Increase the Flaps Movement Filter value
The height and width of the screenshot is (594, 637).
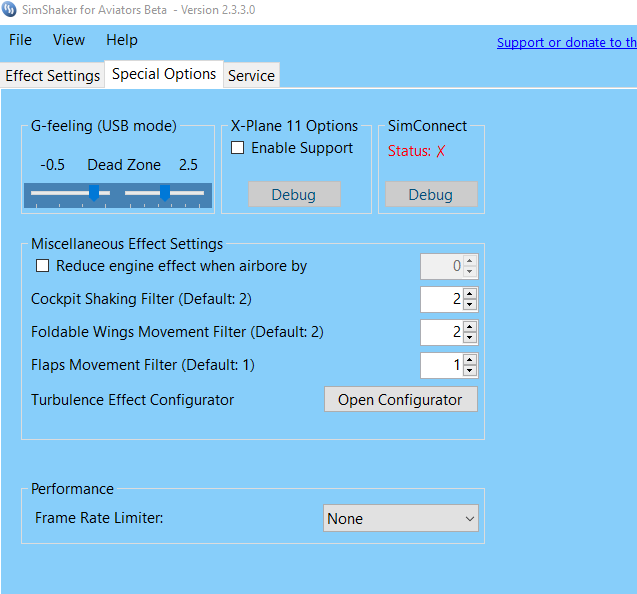(x=470, y=360)
